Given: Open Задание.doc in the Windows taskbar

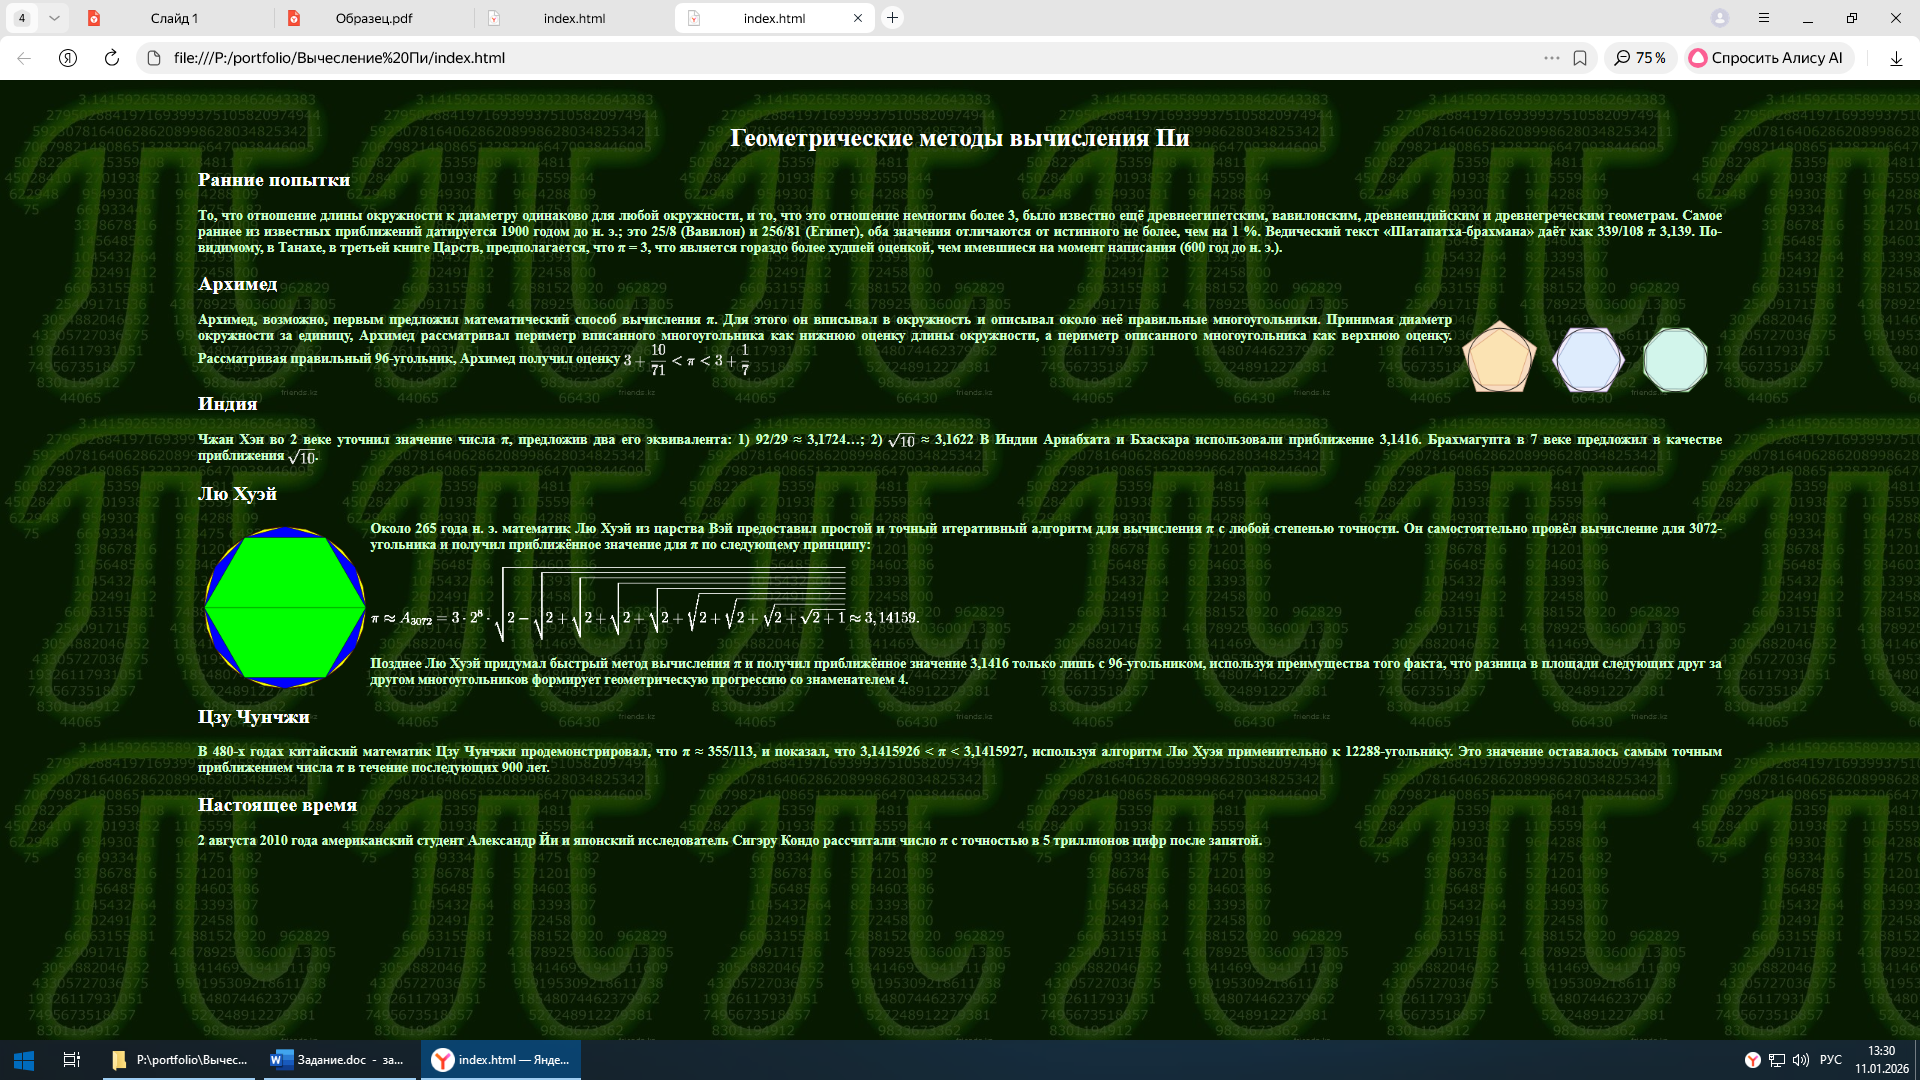Looking at the screenshot, I should click(340, 1060).
